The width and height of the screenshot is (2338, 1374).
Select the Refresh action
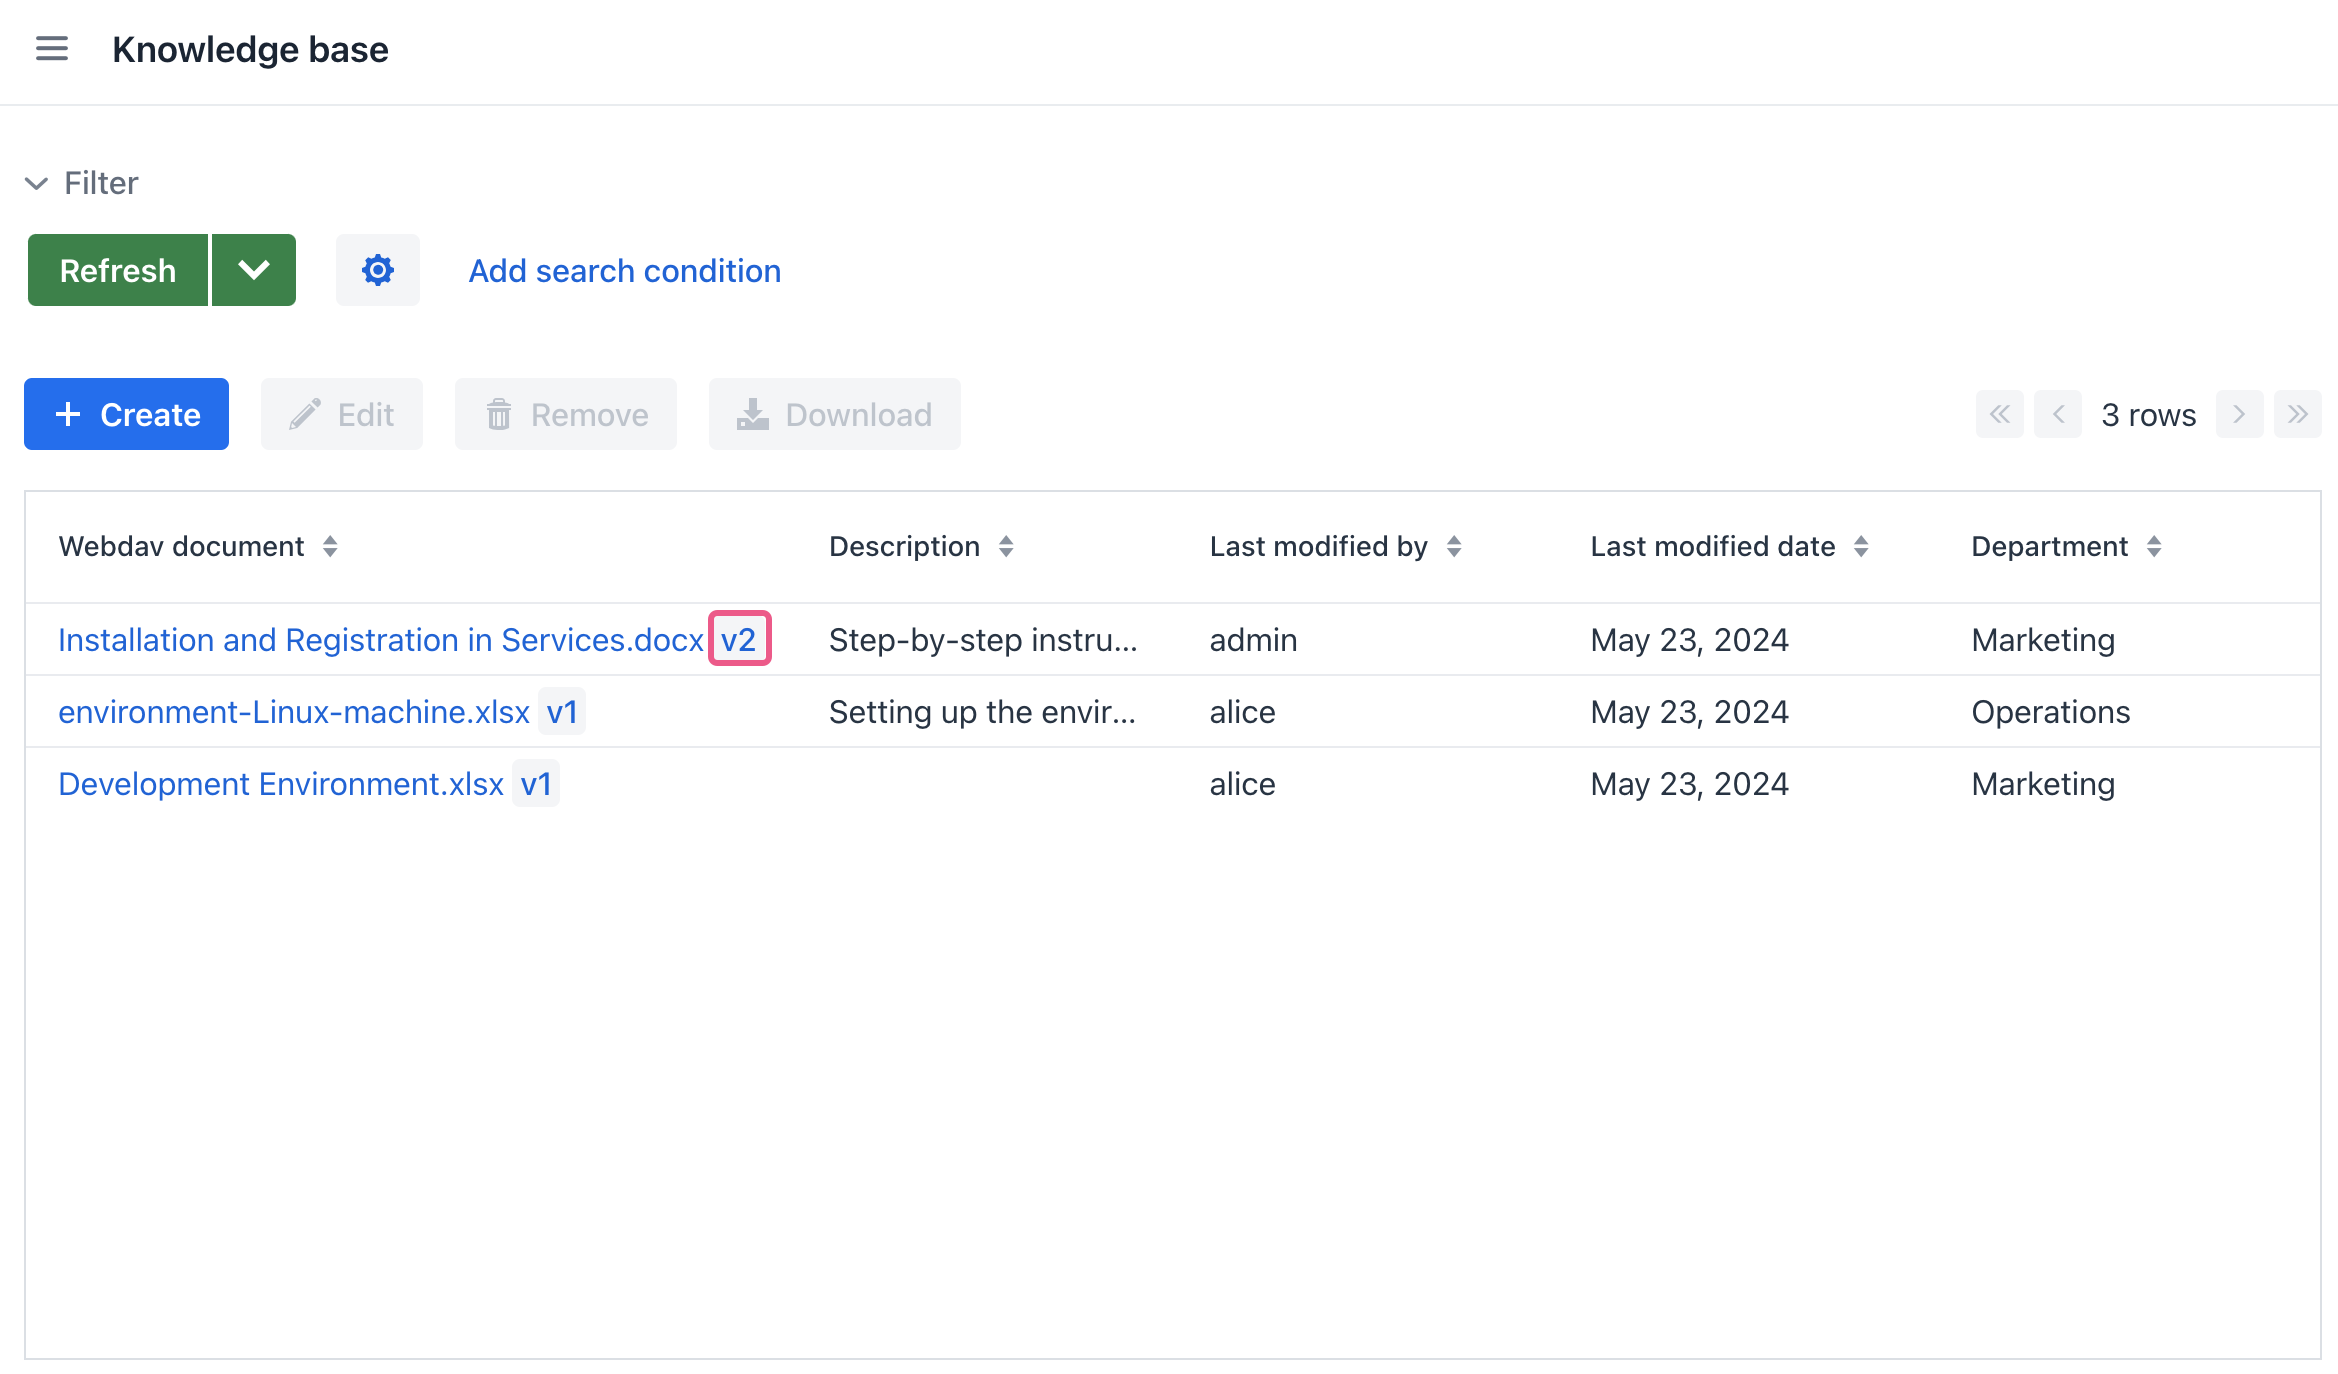tap(117, 269)
